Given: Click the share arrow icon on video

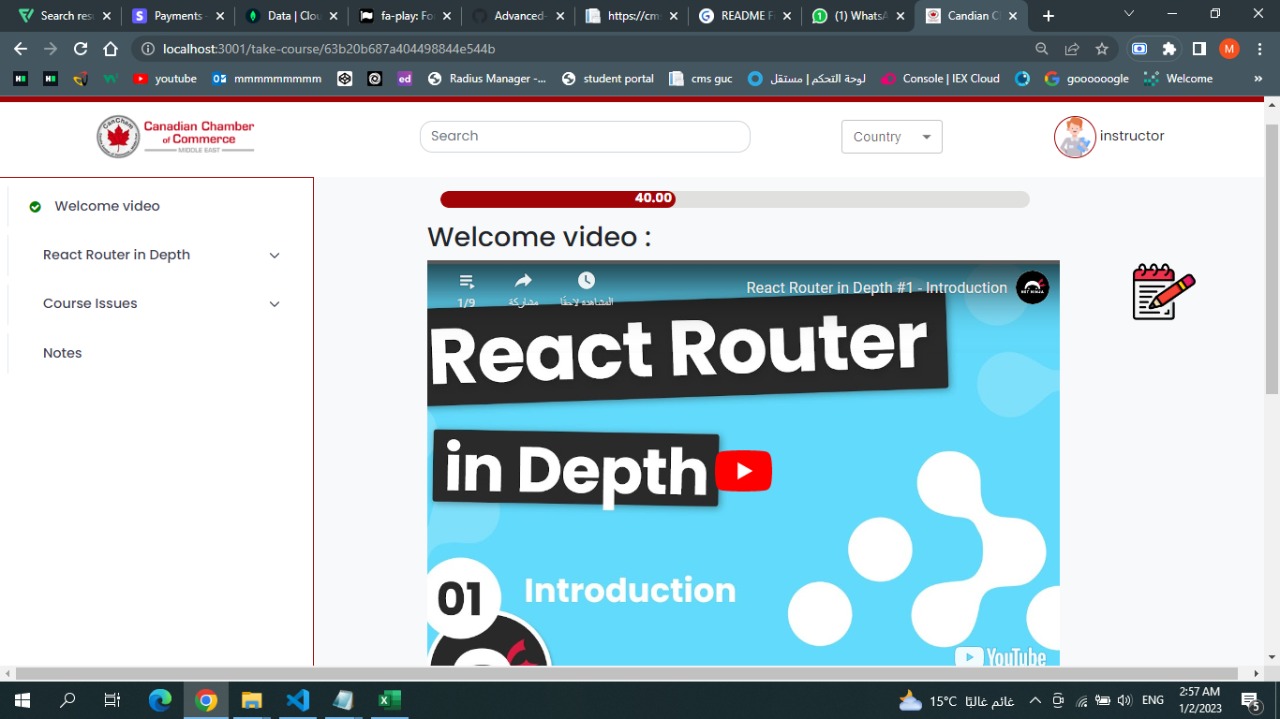Looking at the screenshot, I should 523,281.
